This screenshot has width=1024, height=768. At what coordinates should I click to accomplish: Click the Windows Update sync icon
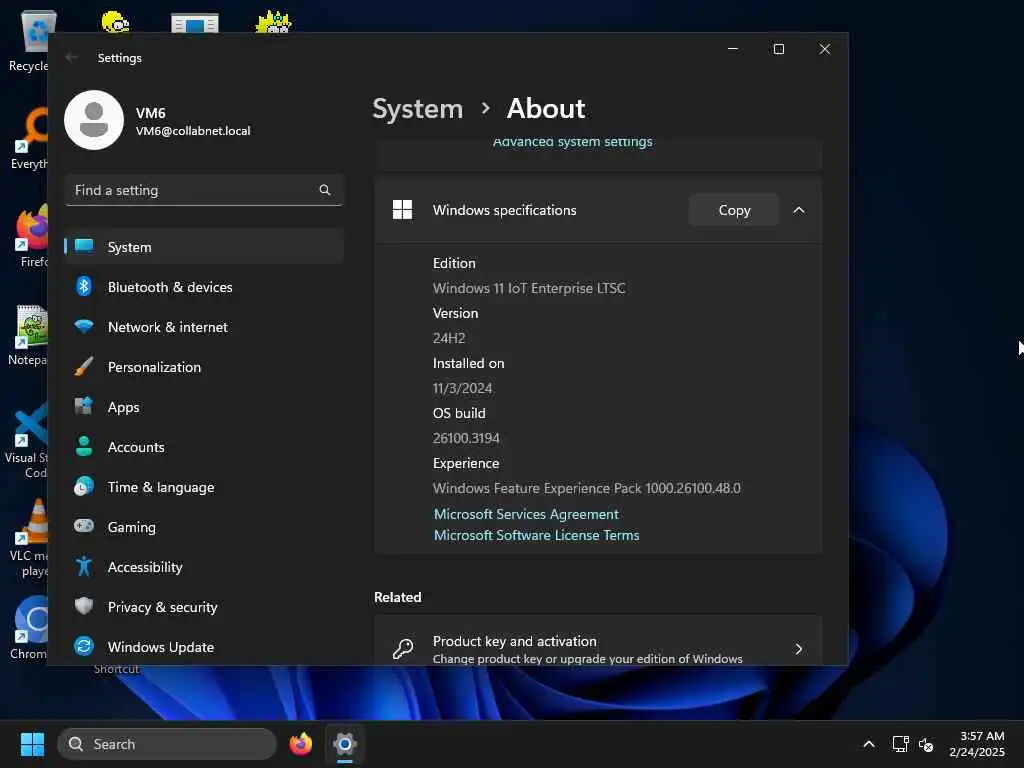(x=84, y=647)
